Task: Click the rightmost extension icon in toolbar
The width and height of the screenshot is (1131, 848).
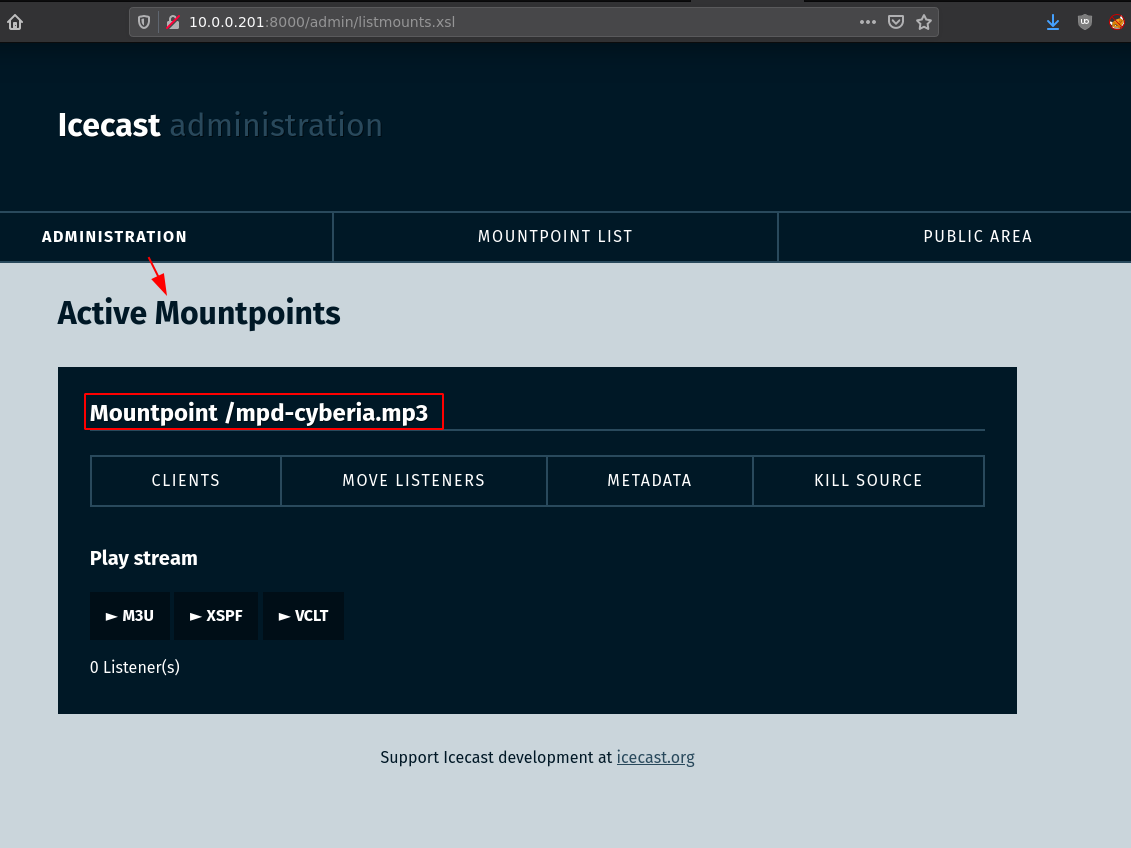Action: click(1117, 22)
